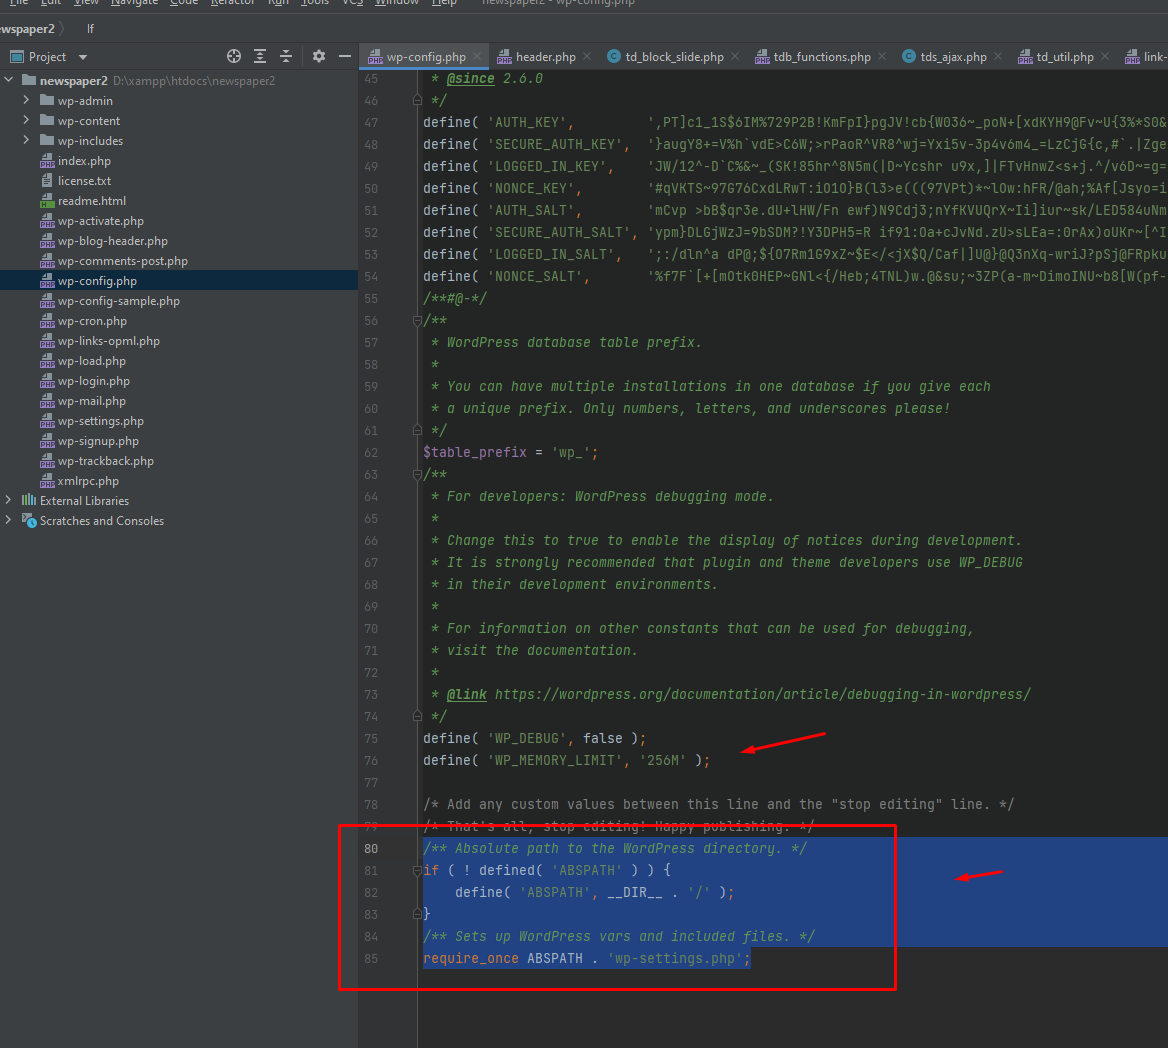
Task: Click fold marker at line 74
Action: (x=417, y=716)
